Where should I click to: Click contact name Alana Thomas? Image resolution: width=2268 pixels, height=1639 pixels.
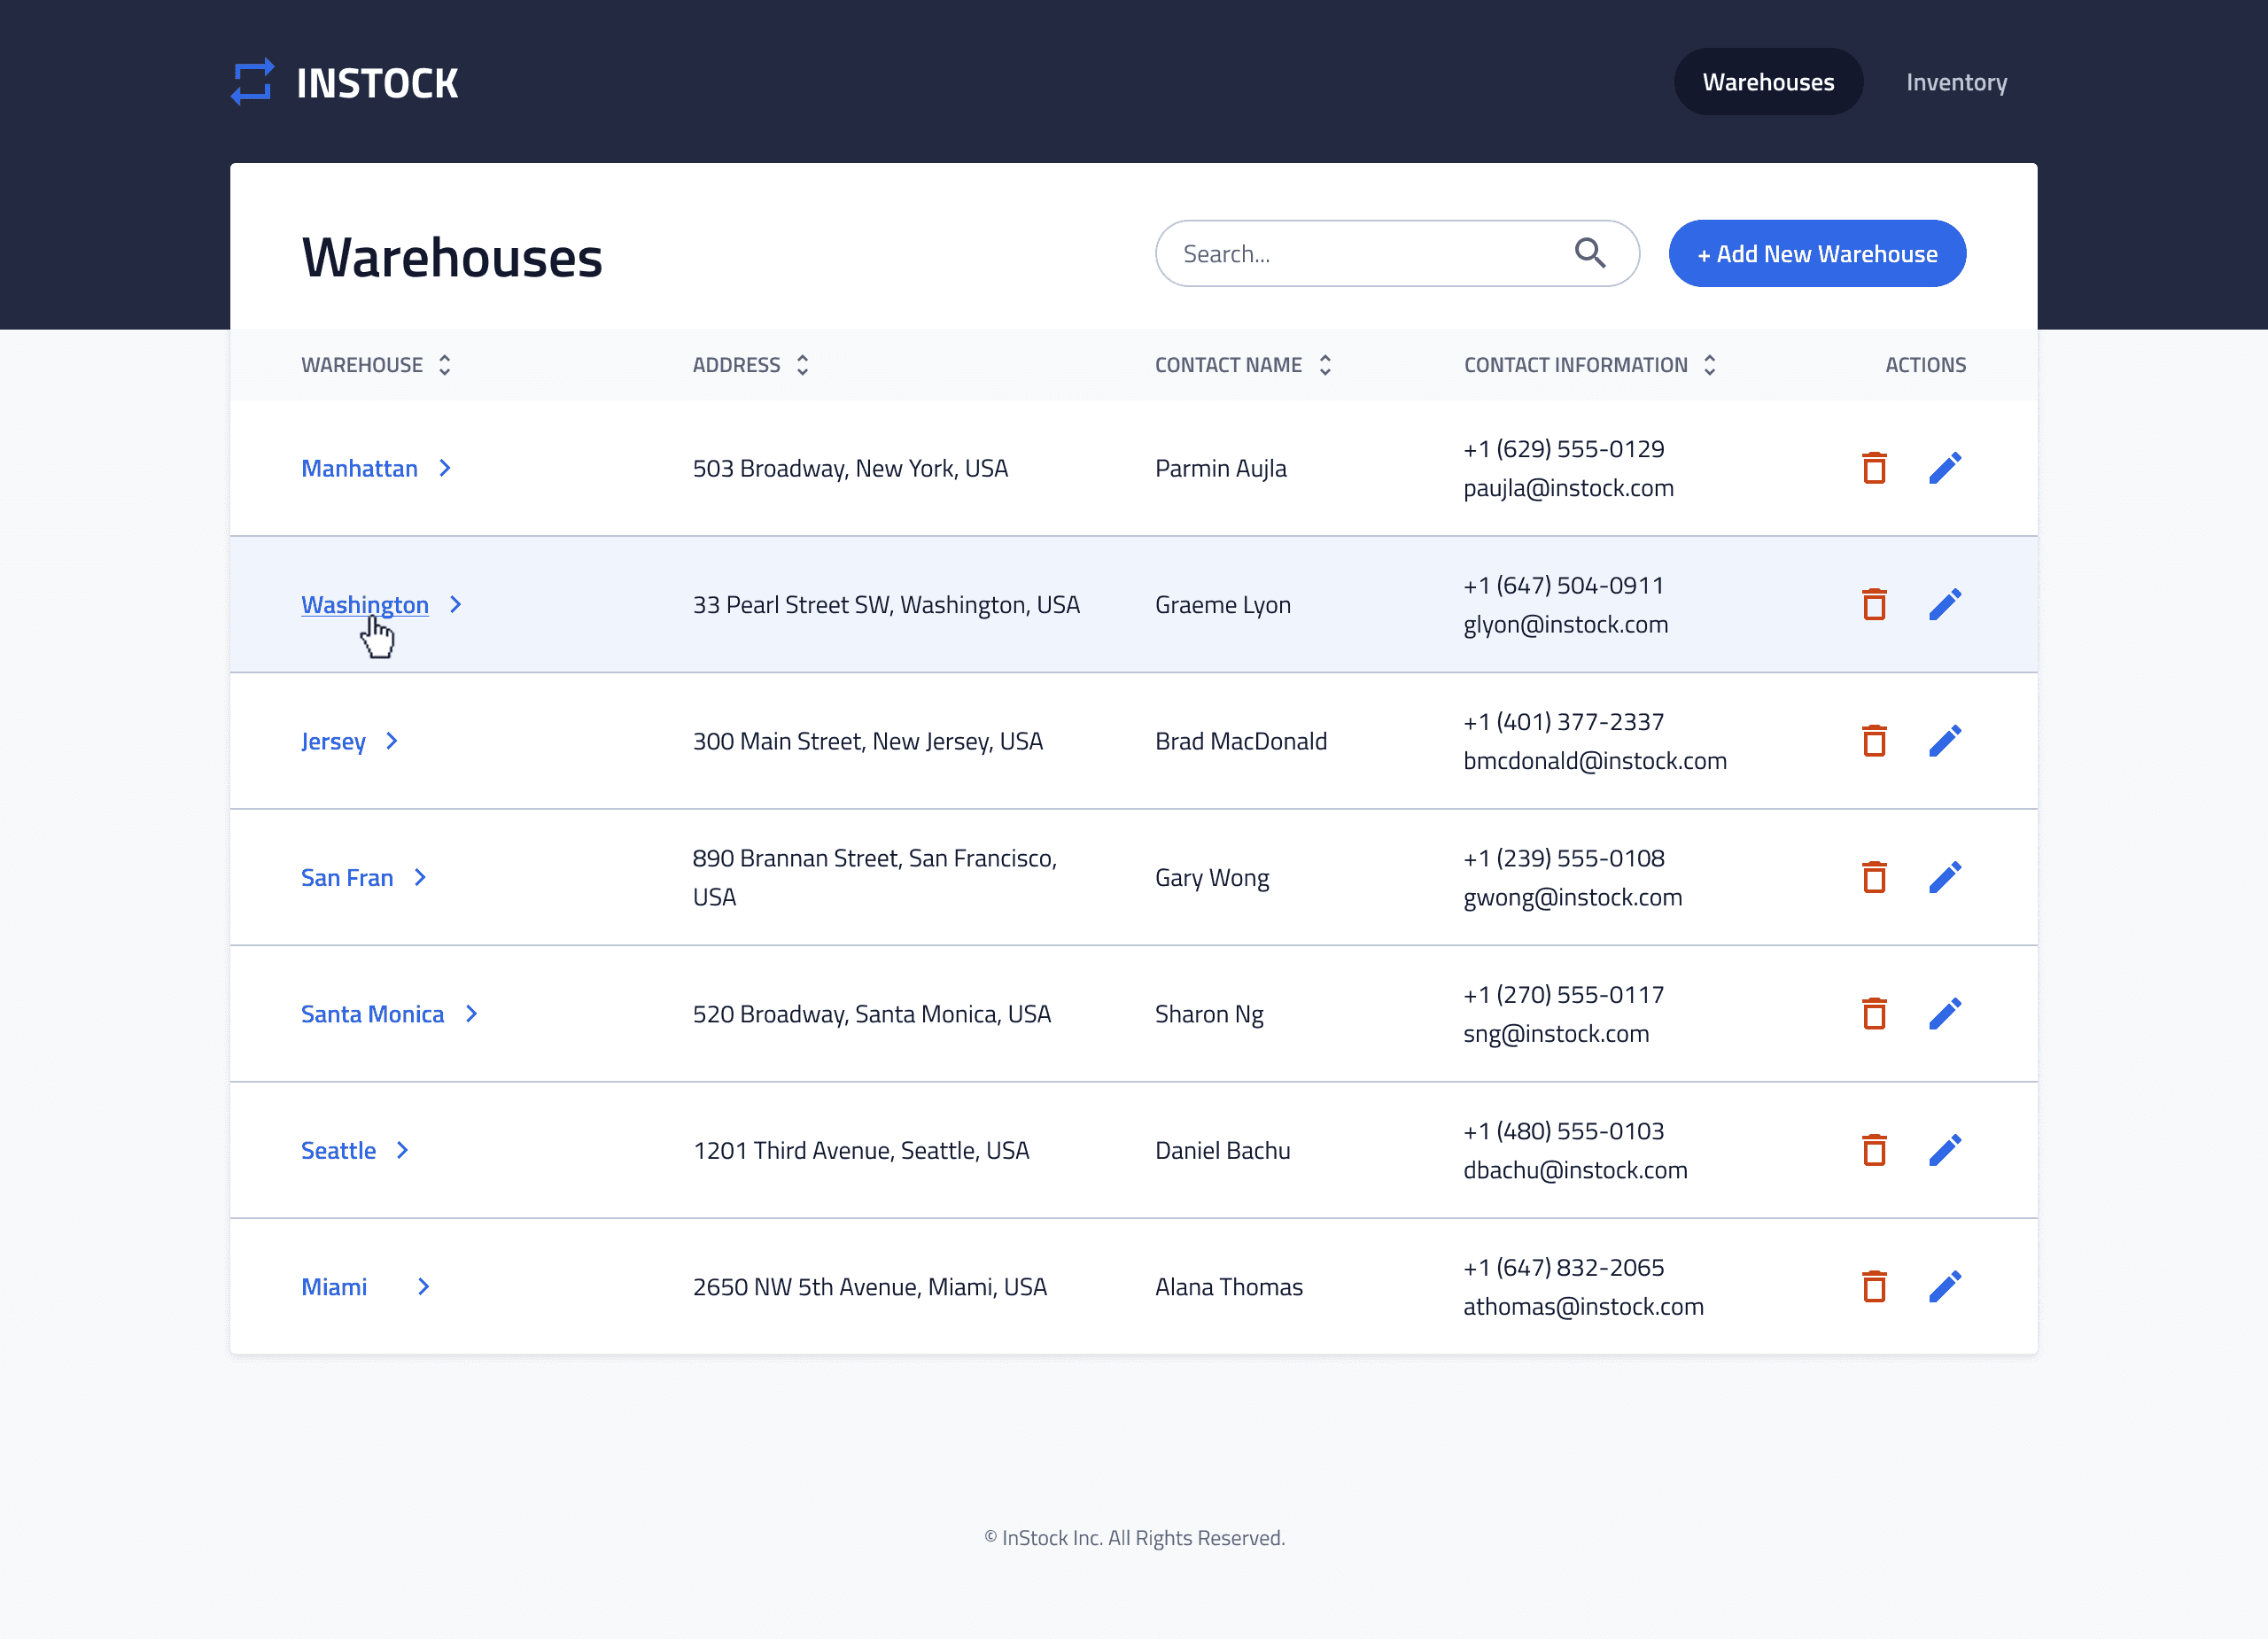tap(1228, 1287)
